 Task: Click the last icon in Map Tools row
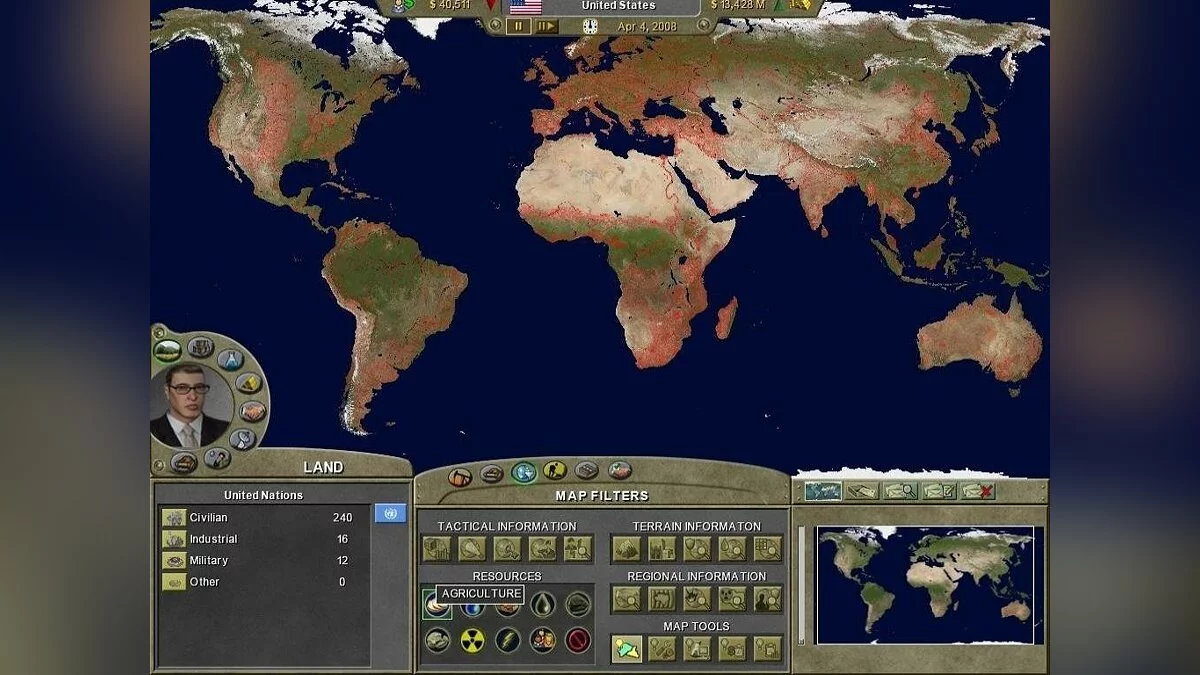[x=767, y=648]
